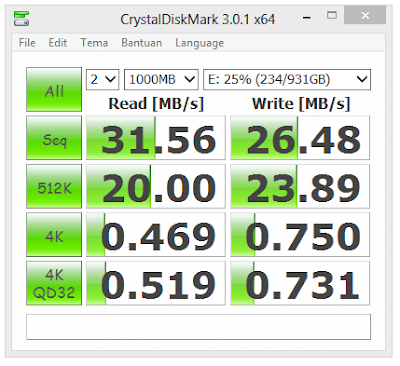The width and height of the screenshot is (400, 366).
Task: Click the 512K write result 23.89
Action: (300, 186)
